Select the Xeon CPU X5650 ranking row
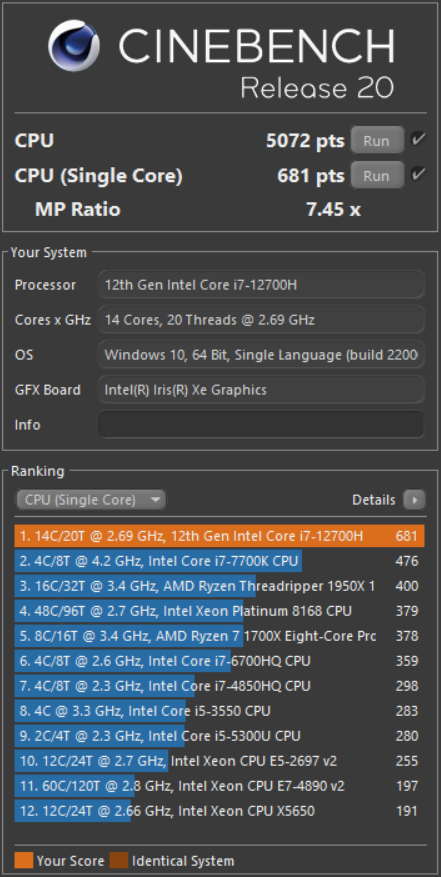The height and width of the screenshot is (877, 441). (219, 810)
